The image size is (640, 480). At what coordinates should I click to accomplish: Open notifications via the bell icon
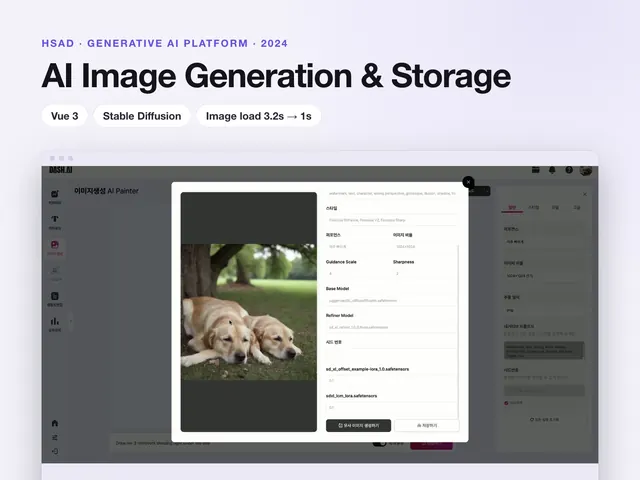click(552, 170)
